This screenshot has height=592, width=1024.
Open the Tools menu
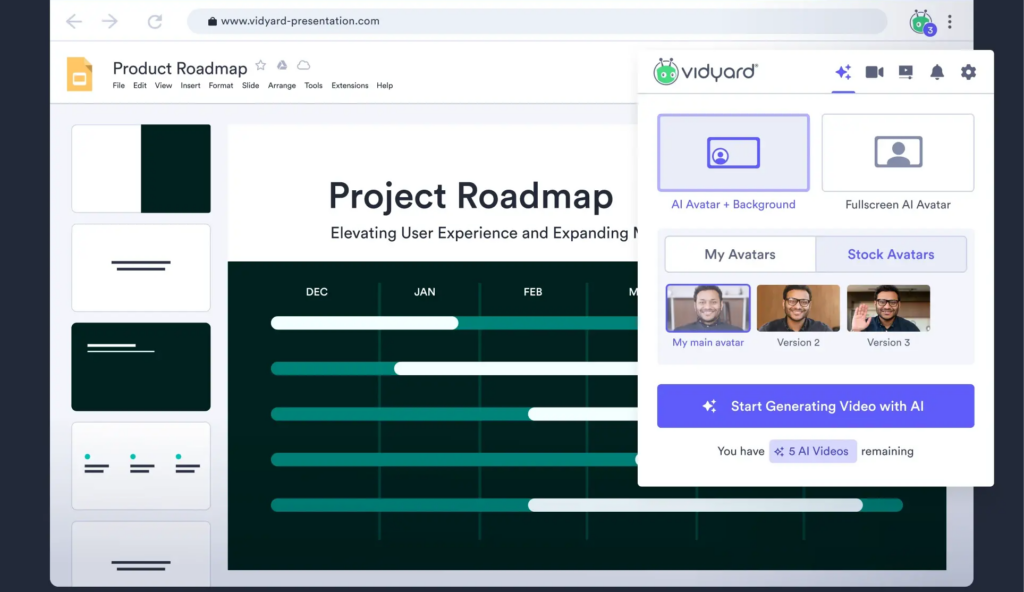click(313, 86)
